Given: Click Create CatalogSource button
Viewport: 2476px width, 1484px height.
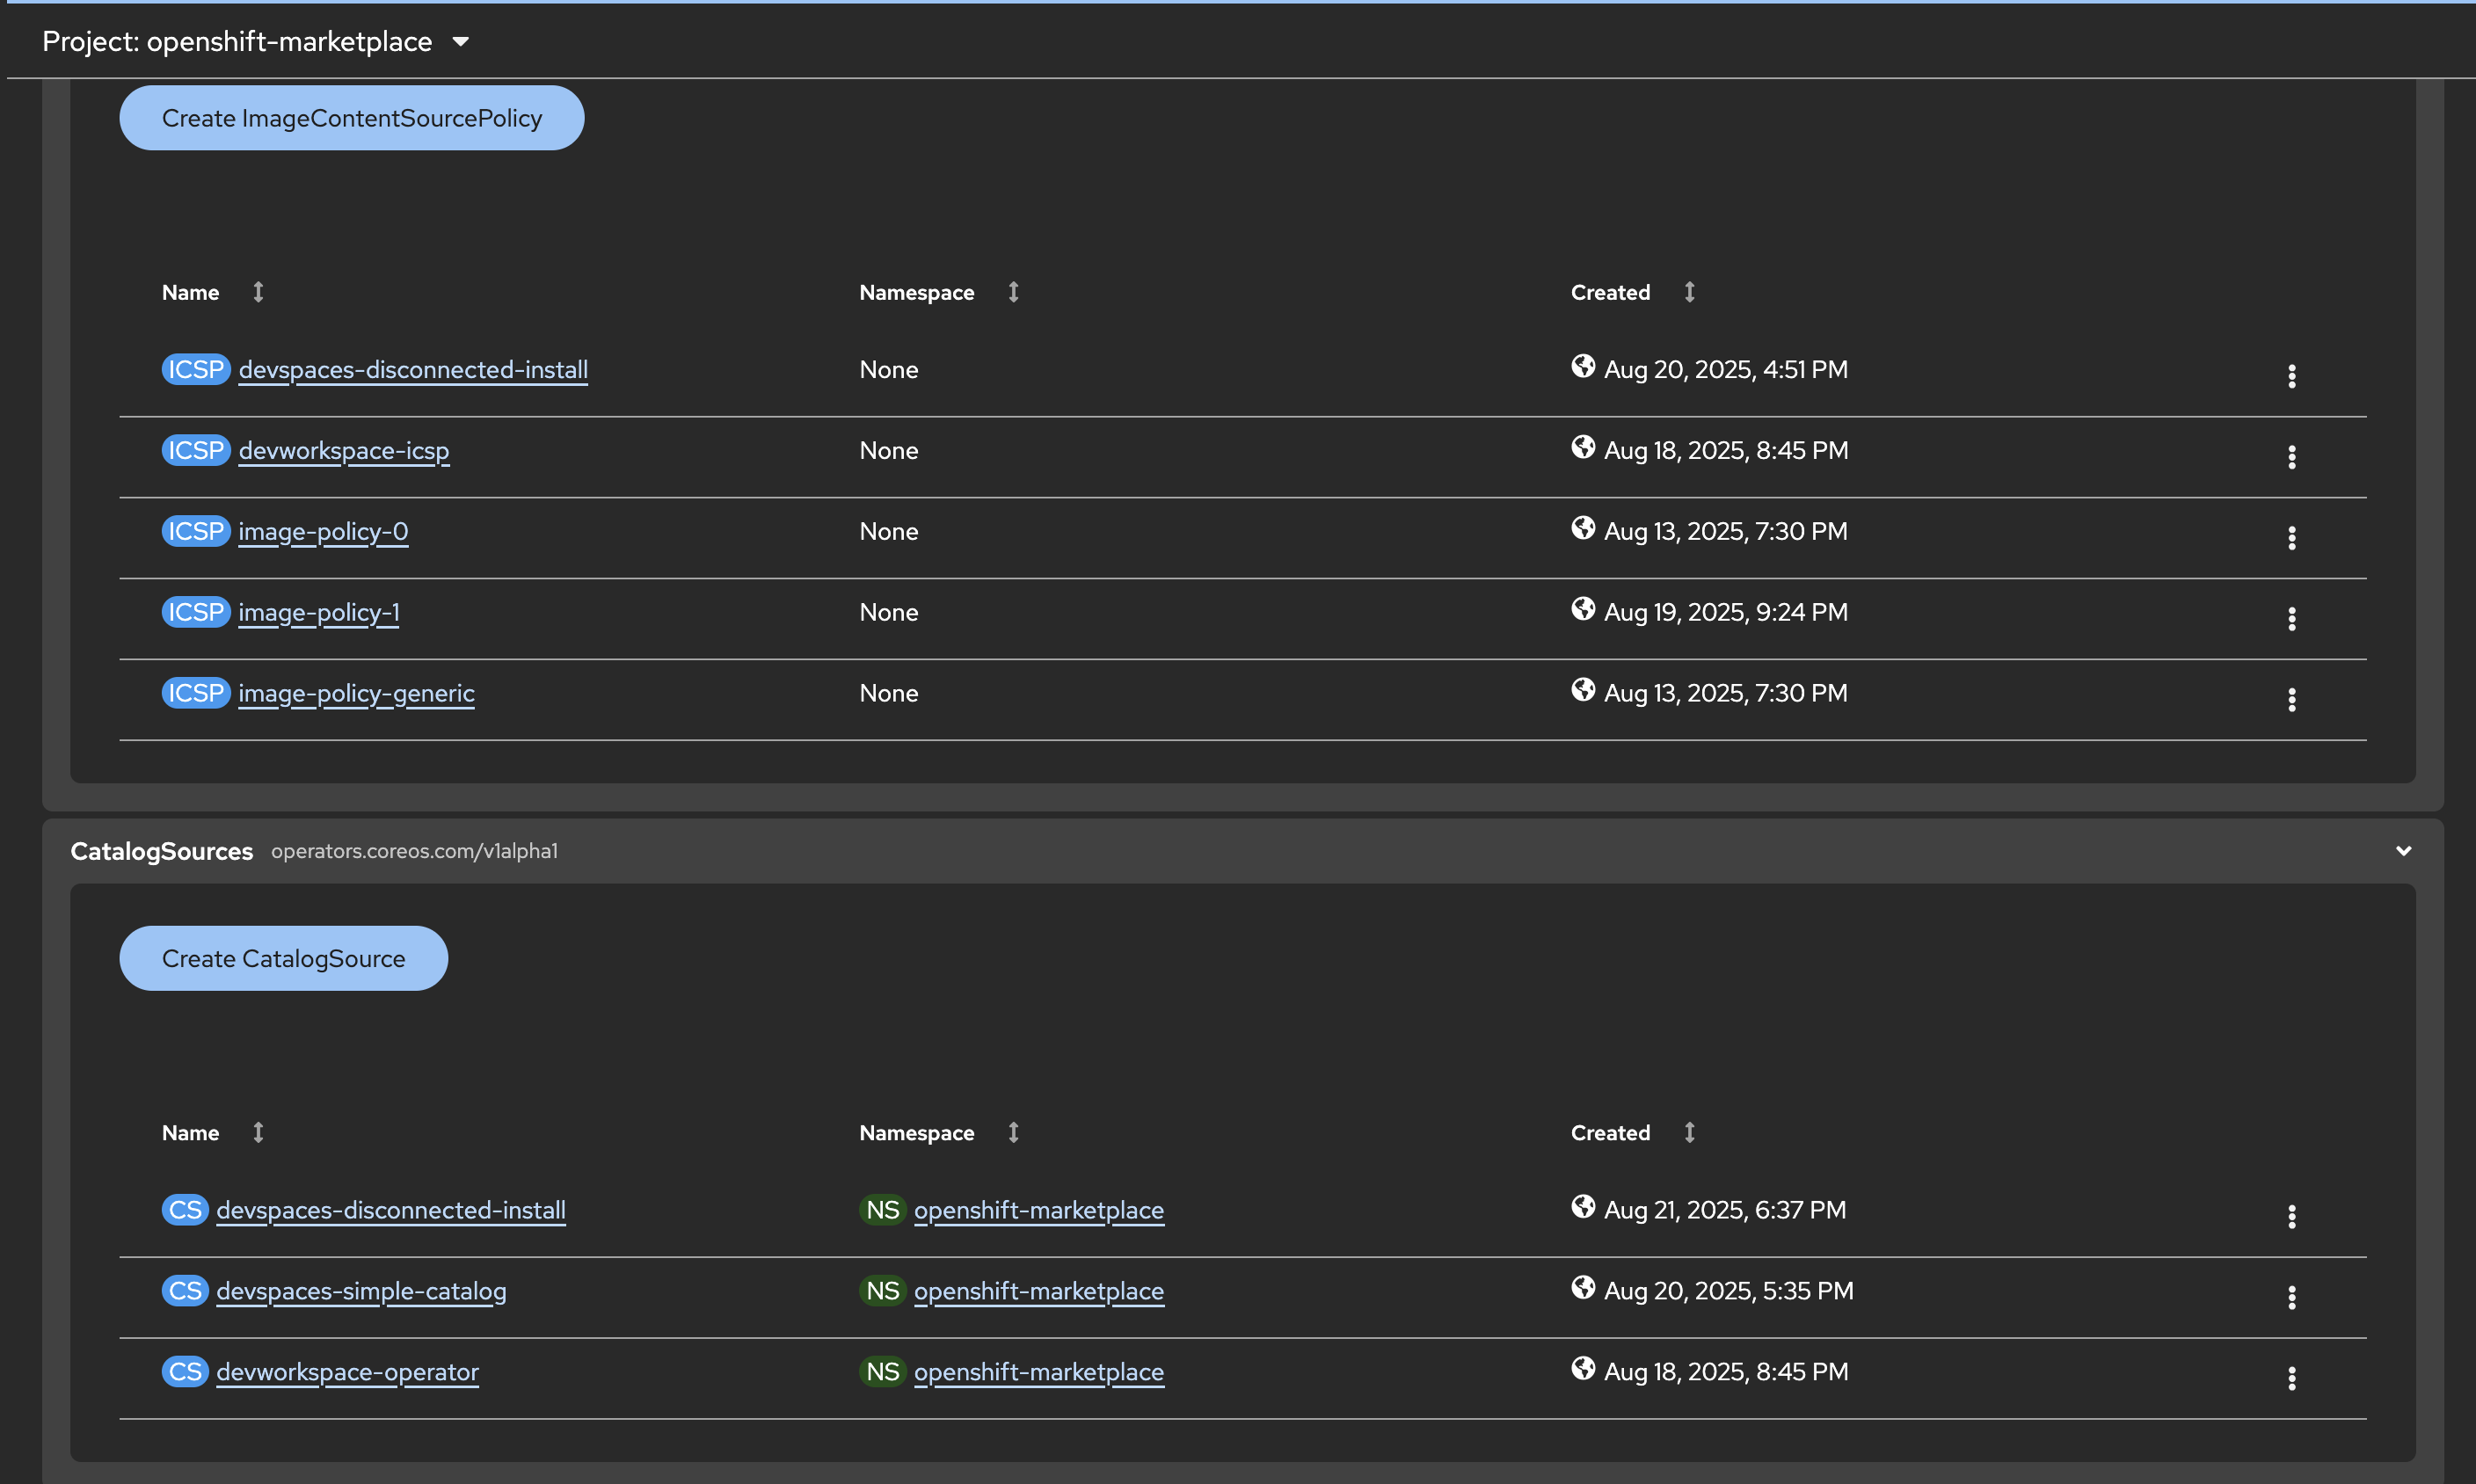Looking at the screenshot, I should [283, 958].
